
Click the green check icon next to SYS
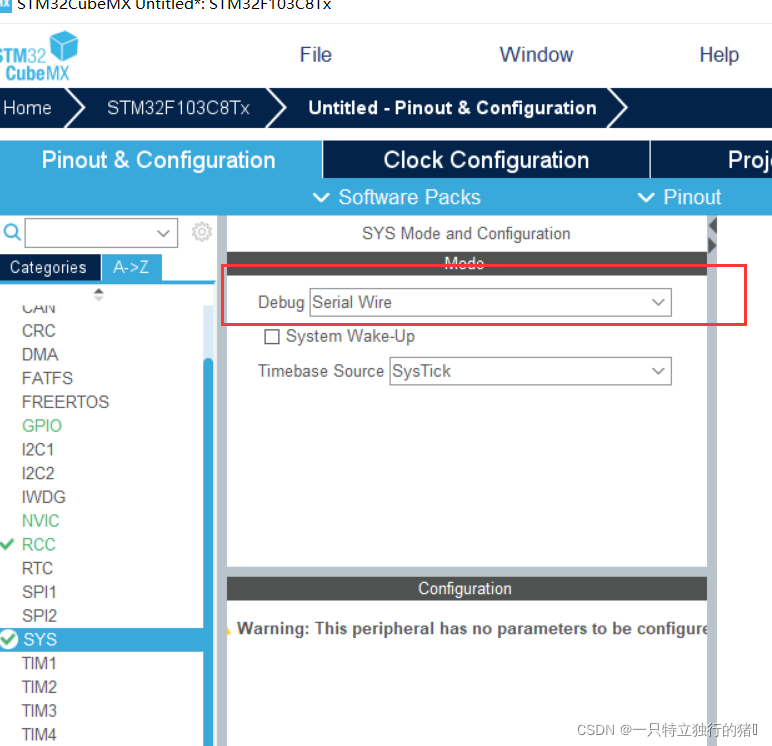pos(9,639)
